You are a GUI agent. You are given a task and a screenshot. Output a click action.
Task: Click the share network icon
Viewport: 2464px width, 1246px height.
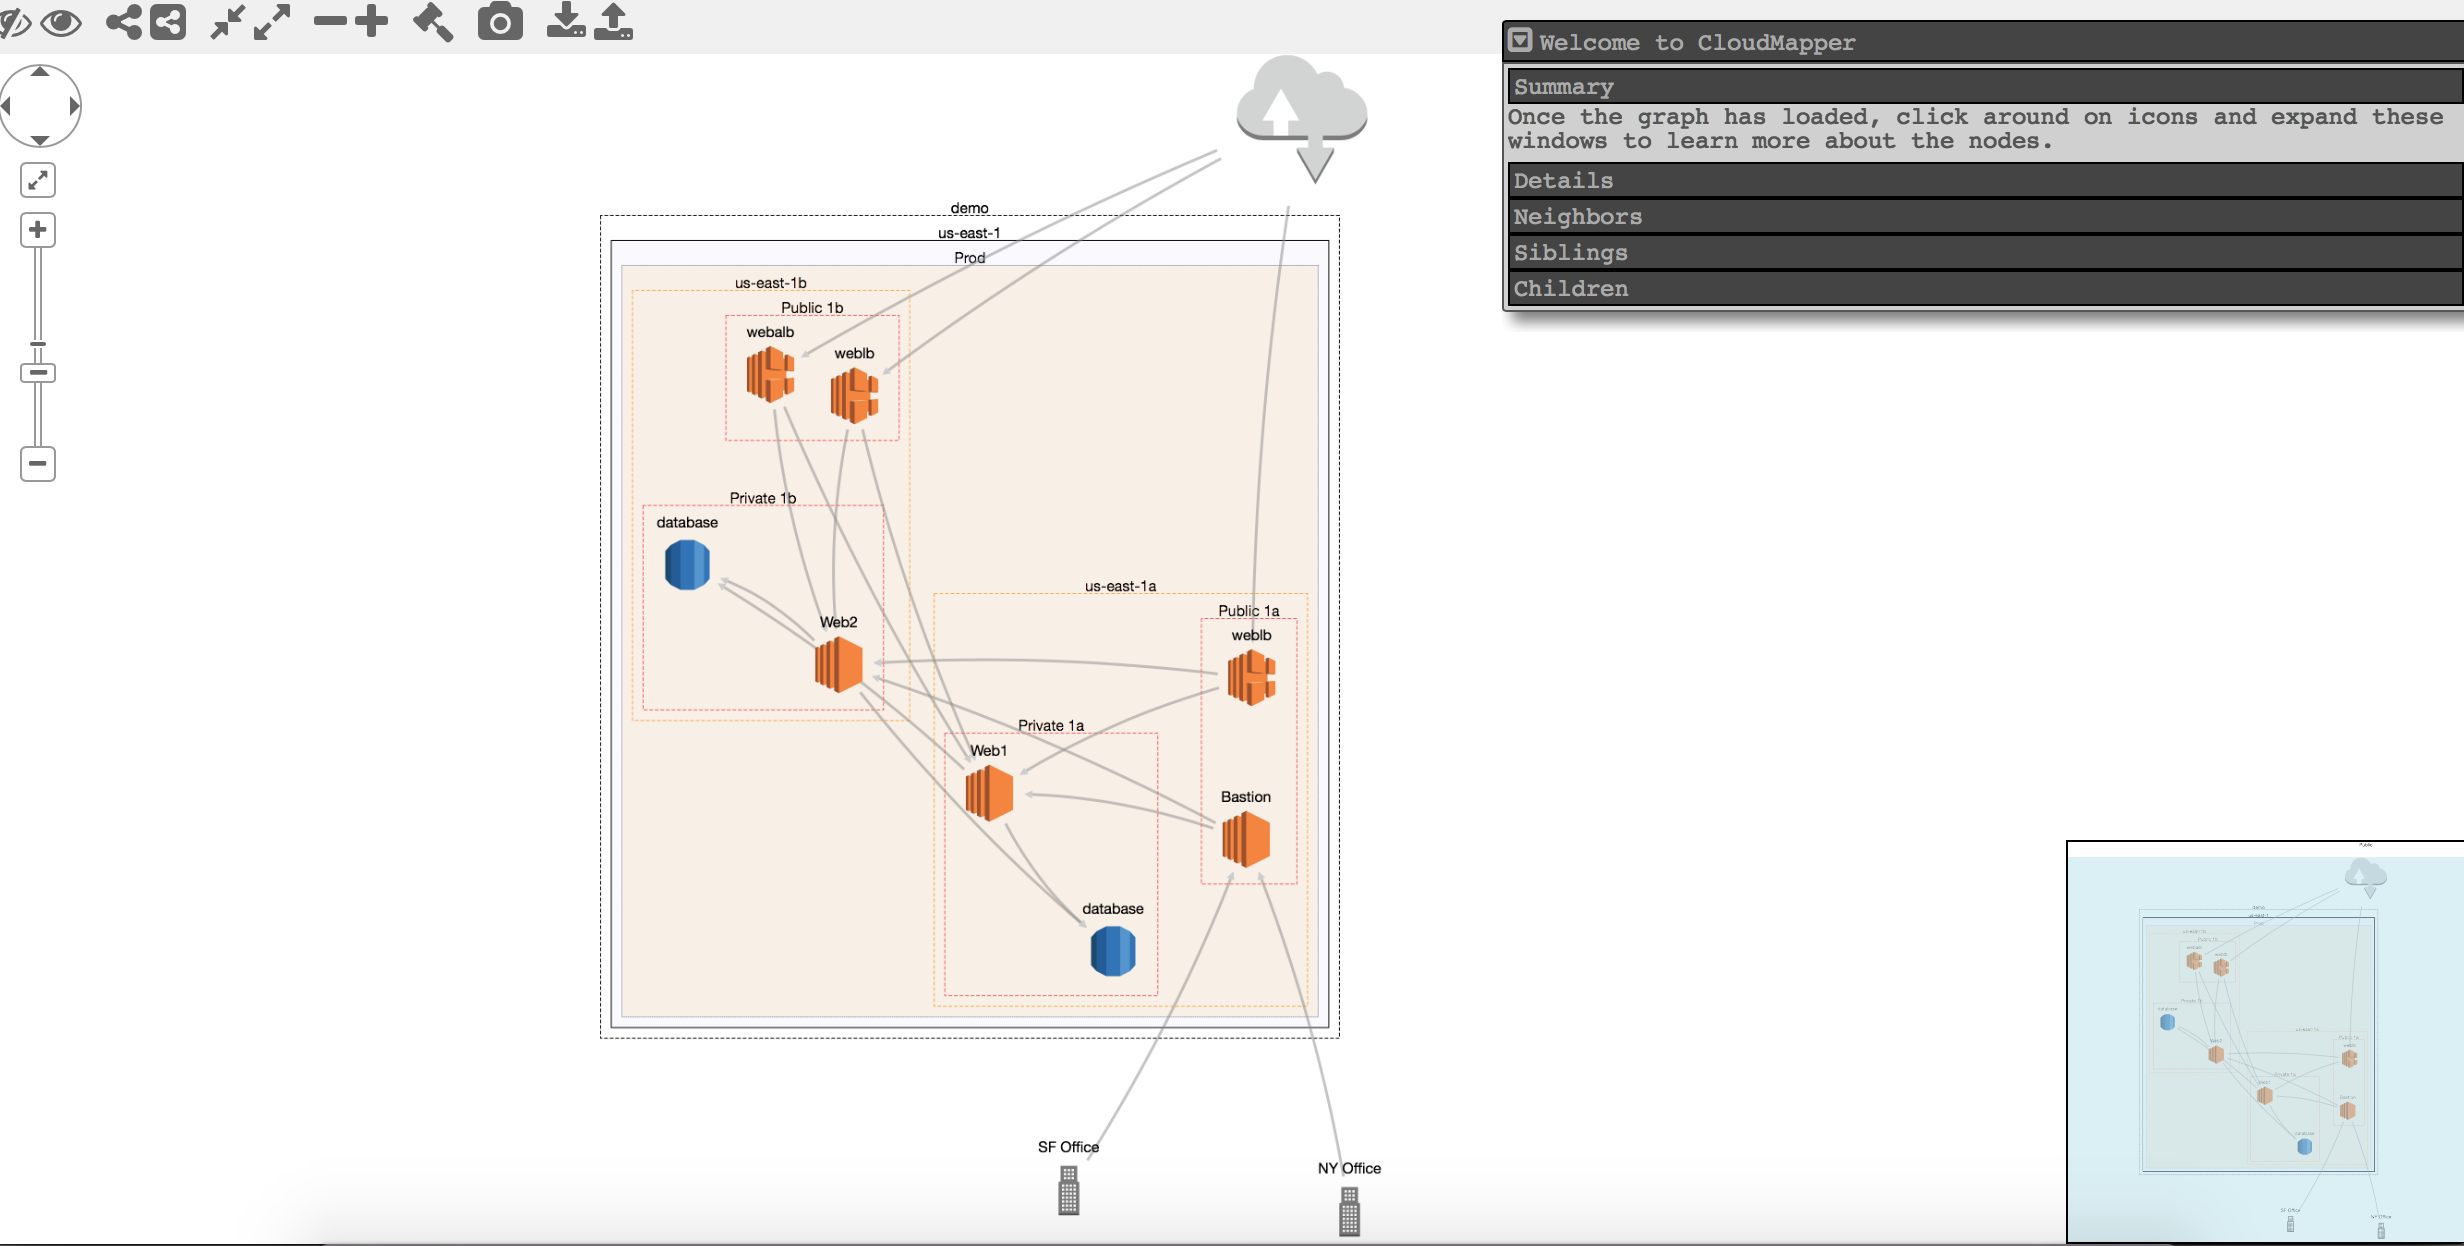pyautogui.click(x=121, y=22)
